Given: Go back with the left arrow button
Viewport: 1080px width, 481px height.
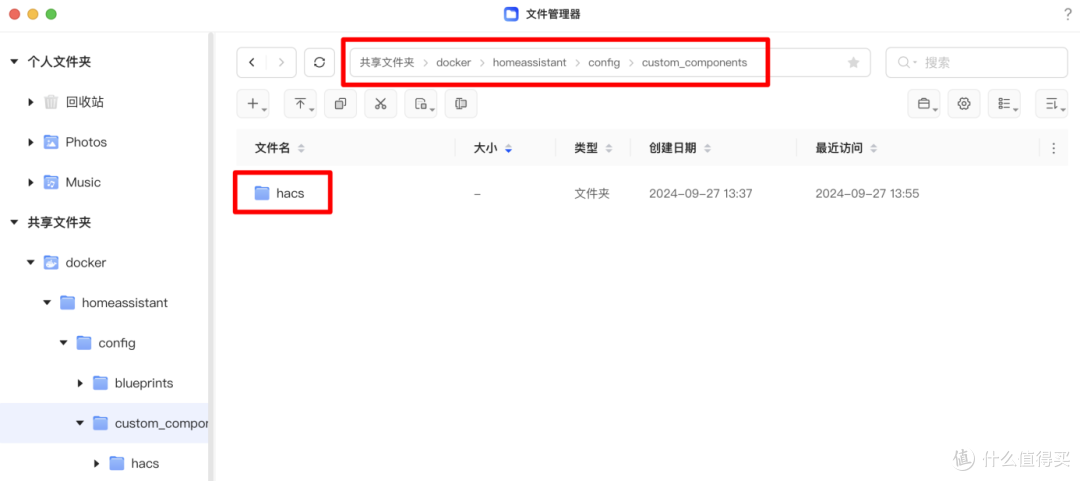Looking at the screenshot, I should tap(252, 63).
